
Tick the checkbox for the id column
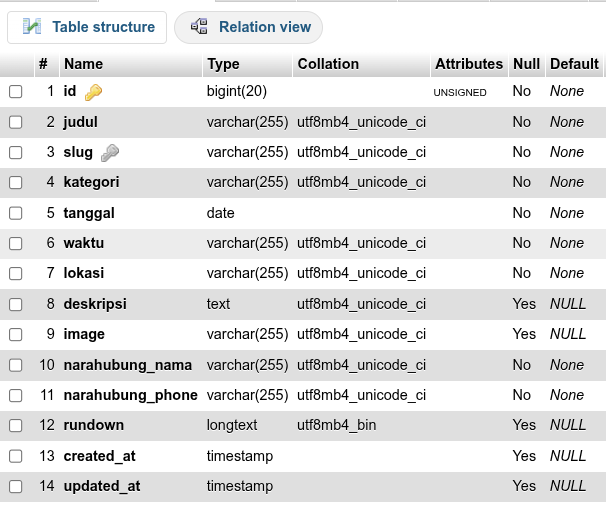click(x=15, y=92)
